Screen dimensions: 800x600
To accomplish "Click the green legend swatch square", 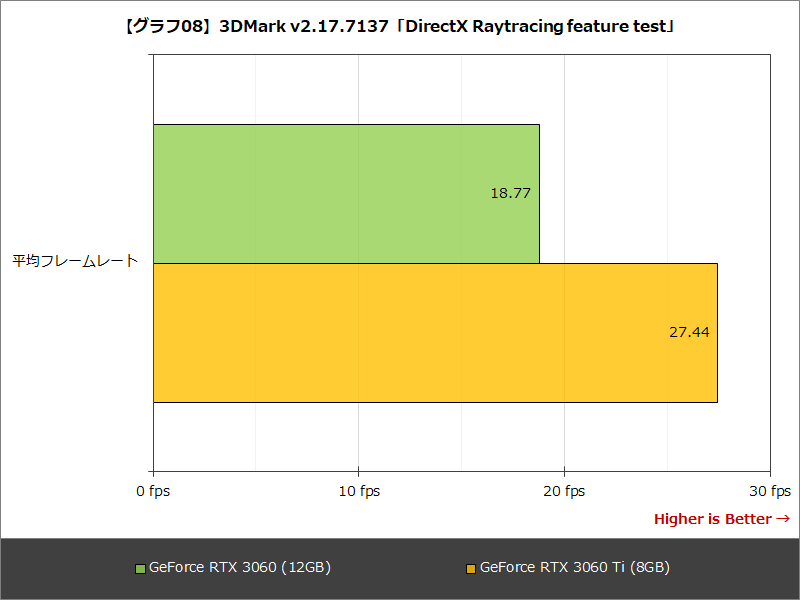I will pyautogui.click(x=139, y=567).
